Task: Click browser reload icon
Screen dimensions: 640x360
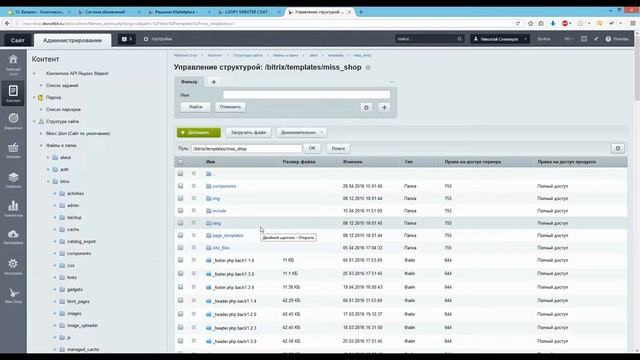Action: coord(518,23)
